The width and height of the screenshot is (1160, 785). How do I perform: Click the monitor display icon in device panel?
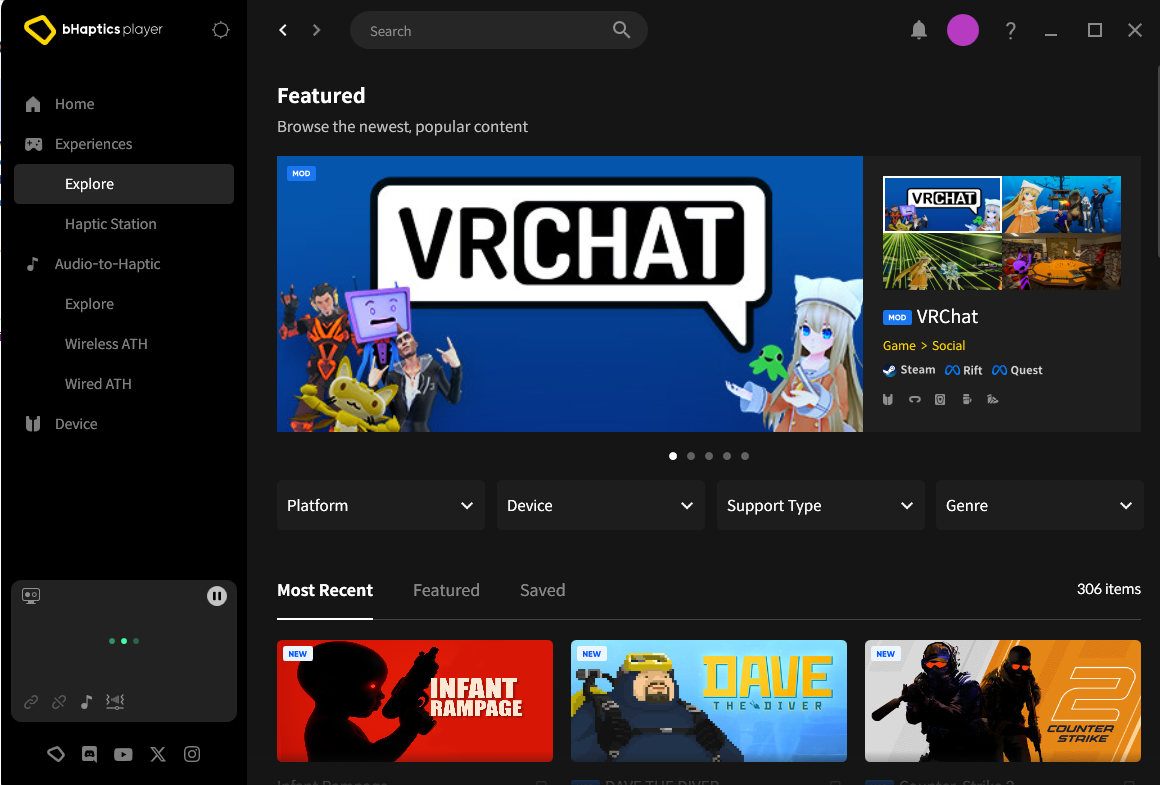[31, 596]
